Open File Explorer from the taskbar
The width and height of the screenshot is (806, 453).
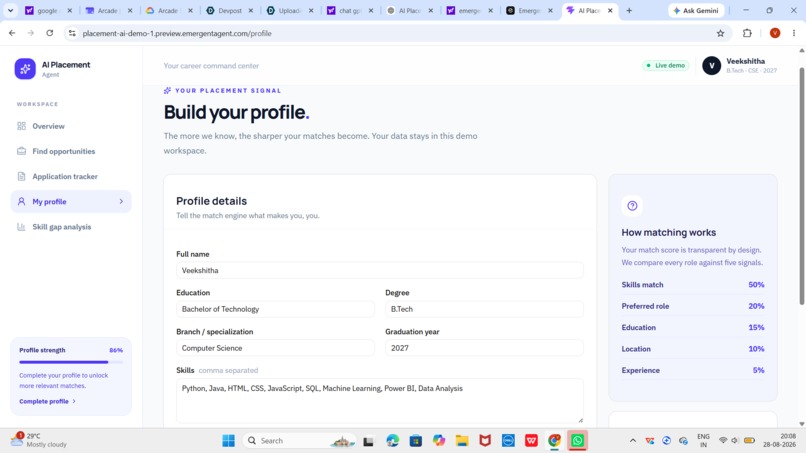click(462, 441)
